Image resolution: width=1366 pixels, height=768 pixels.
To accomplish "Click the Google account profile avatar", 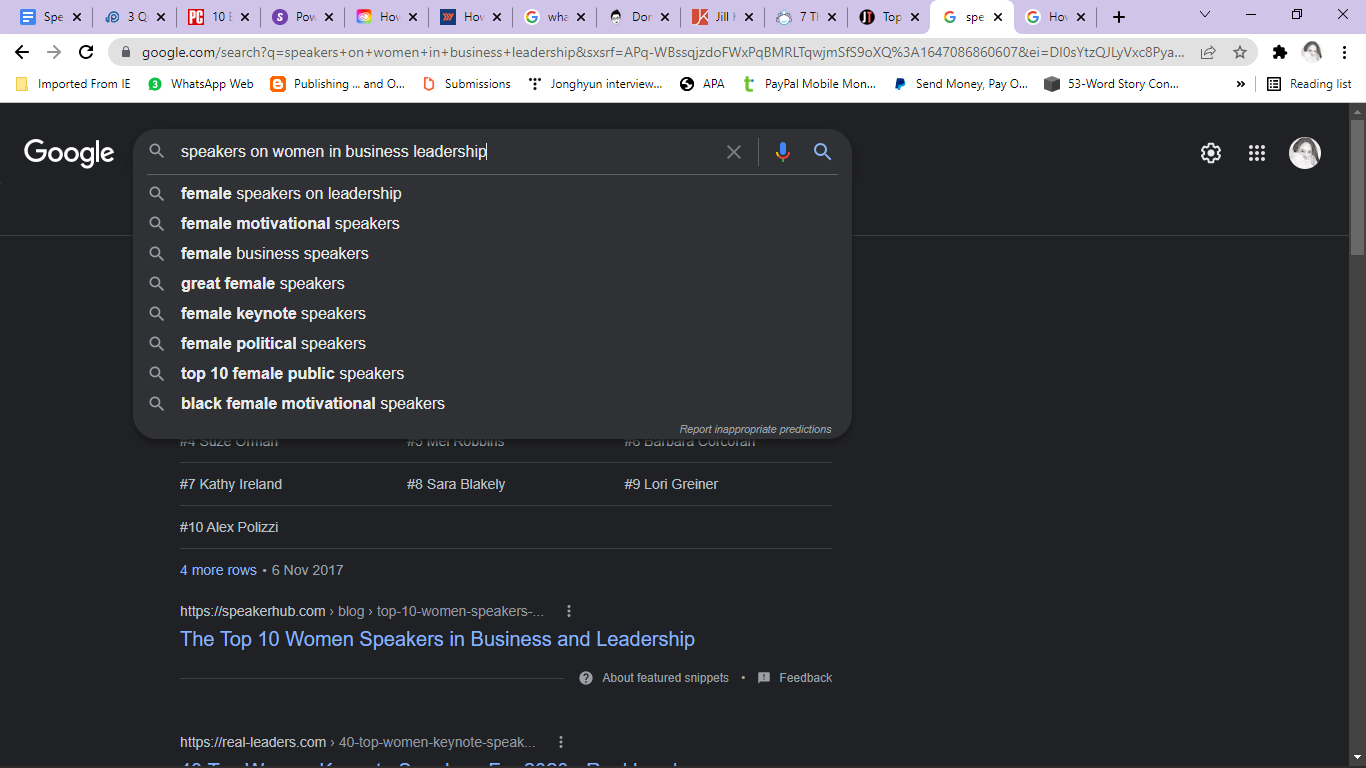I will point(1305,152).
